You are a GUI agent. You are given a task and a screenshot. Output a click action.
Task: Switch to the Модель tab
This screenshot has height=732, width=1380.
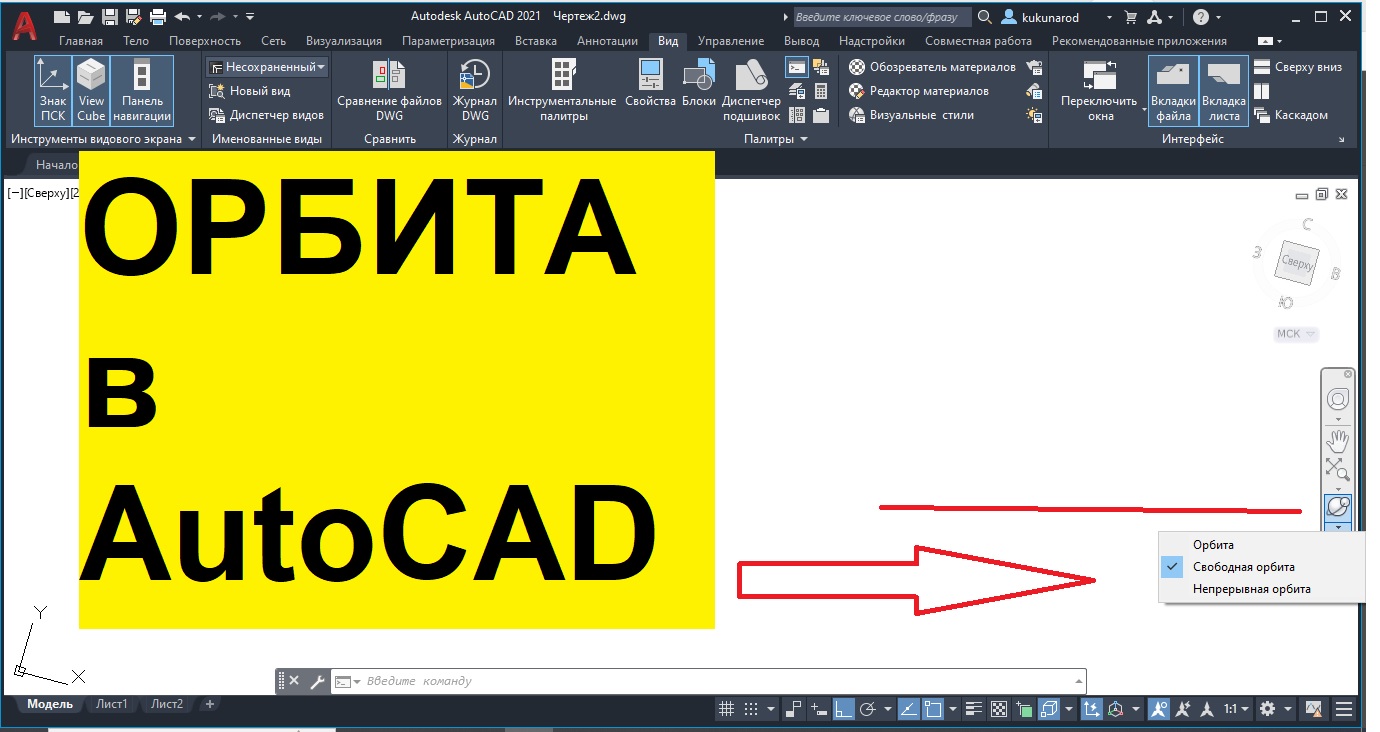(50, 704)
